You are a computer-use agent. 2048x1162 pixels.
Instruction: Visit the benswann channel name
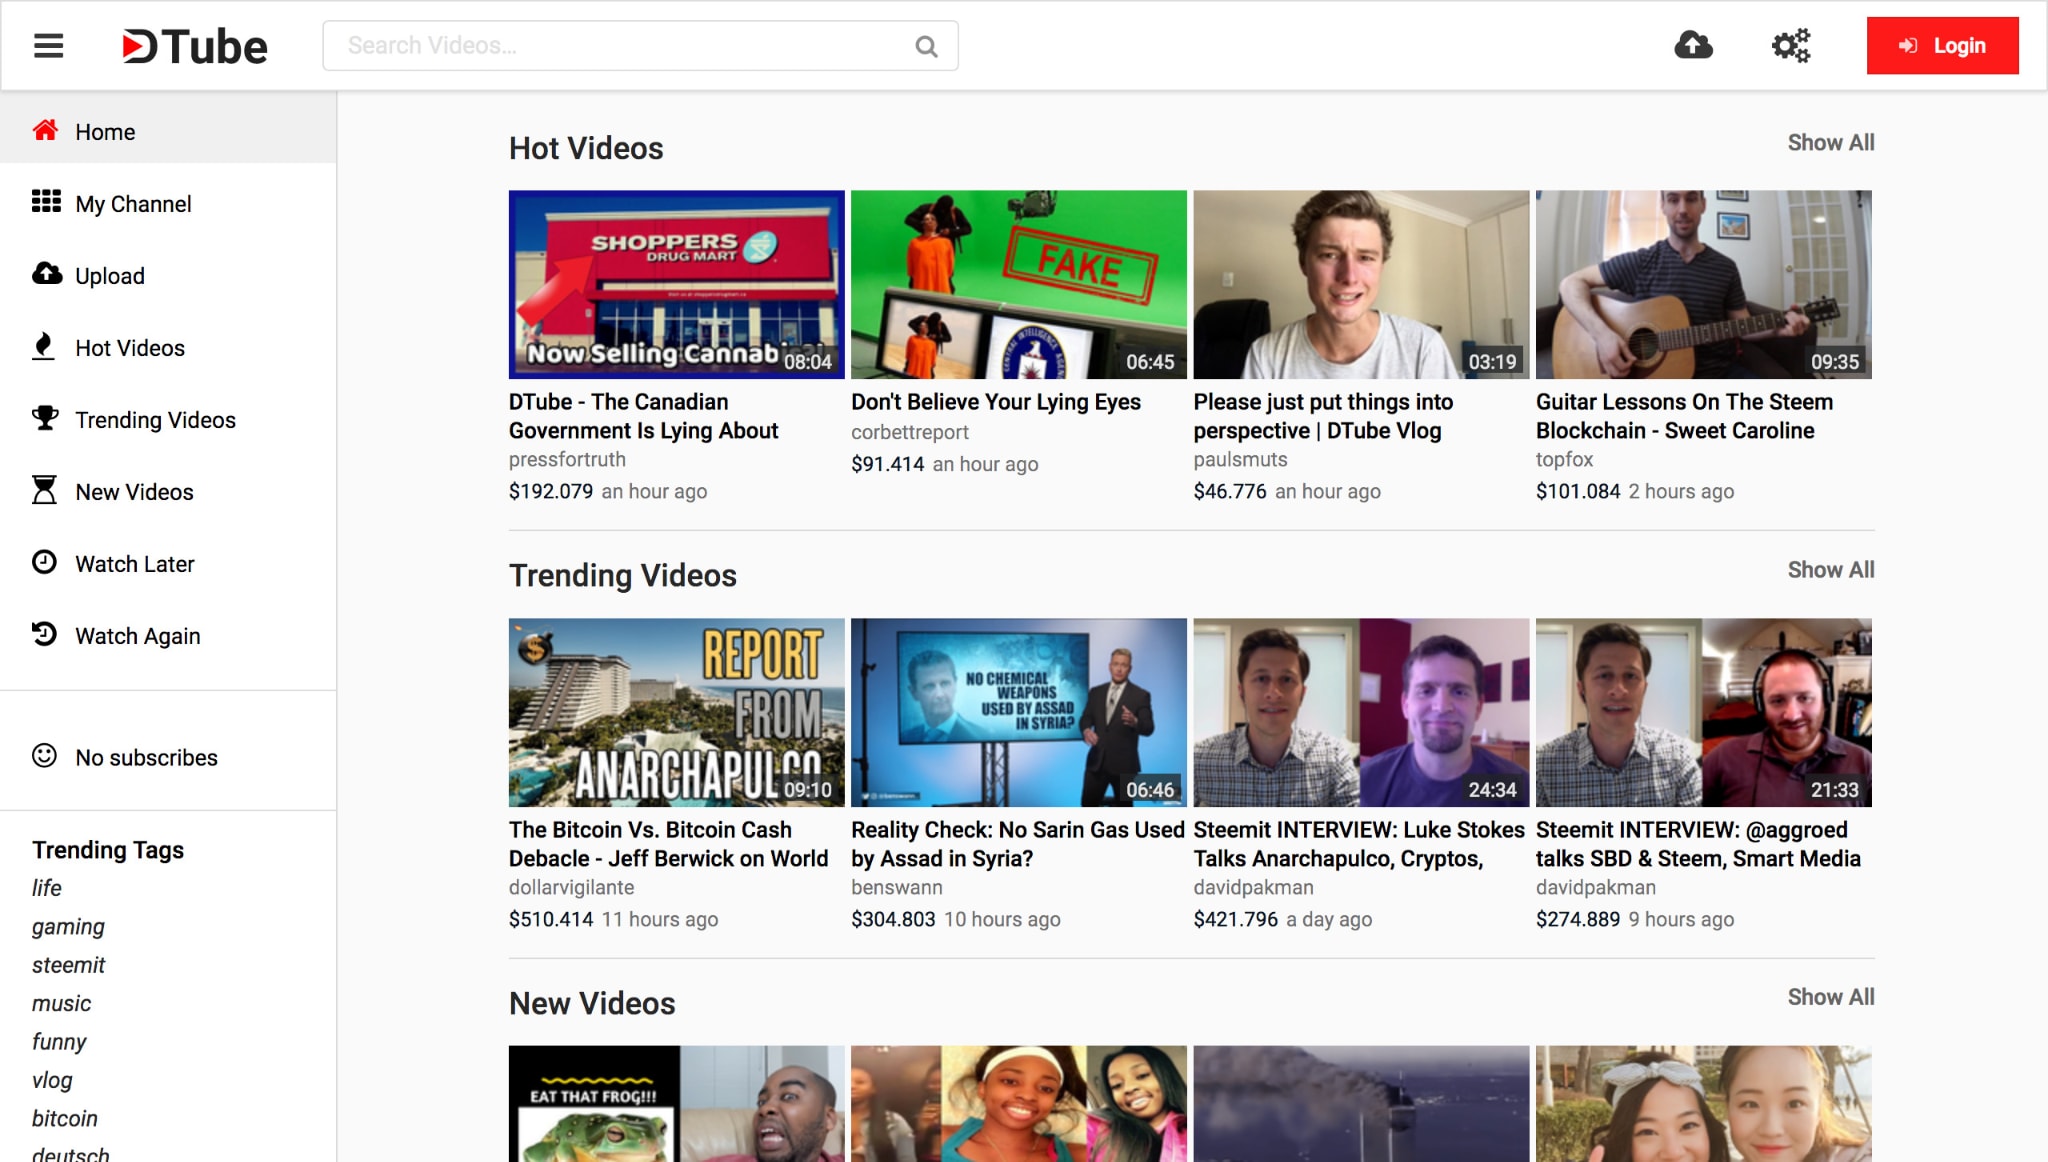click(896, 888)
